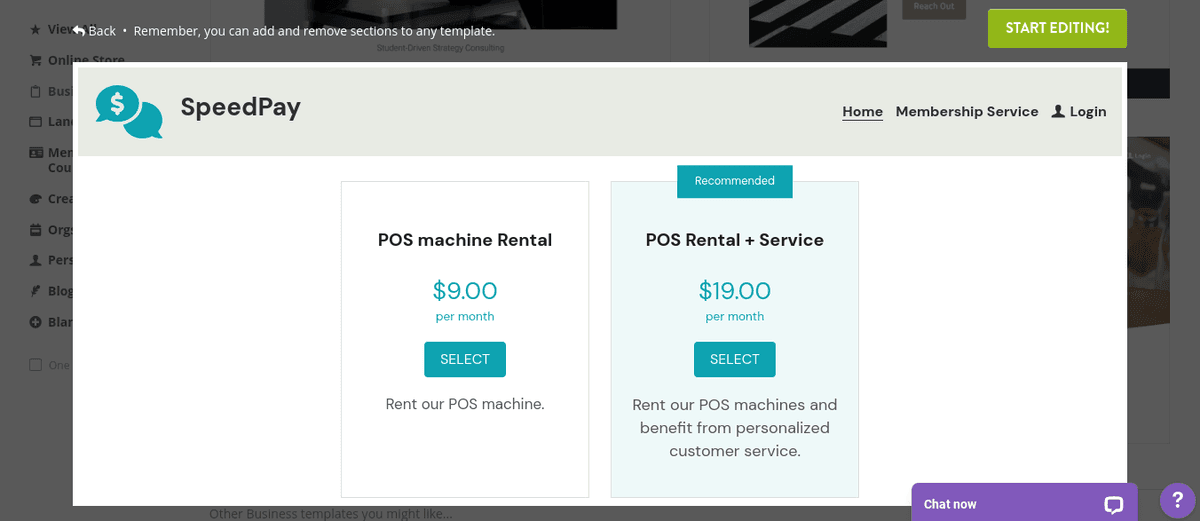Click the purple question mark help icon

pyautogui.click(x=1177, y=500)
